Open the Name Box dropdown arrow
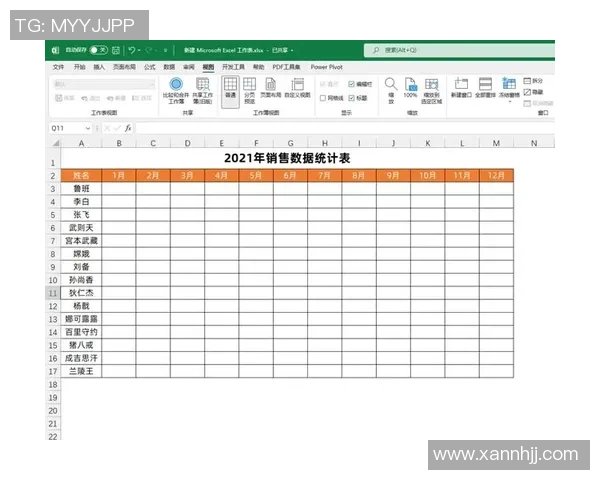Image resolution: width=600 pixels, height=480 pixels. coord(88,128)
